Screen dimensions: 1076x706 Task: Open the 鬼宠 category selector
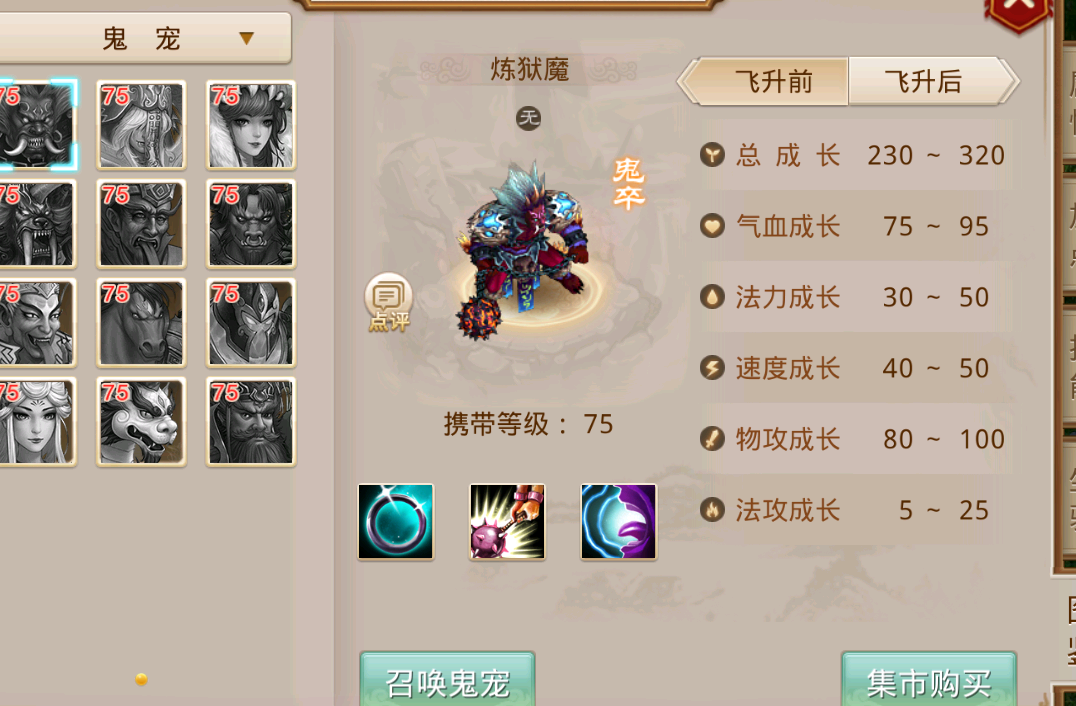tap(145, 38)
